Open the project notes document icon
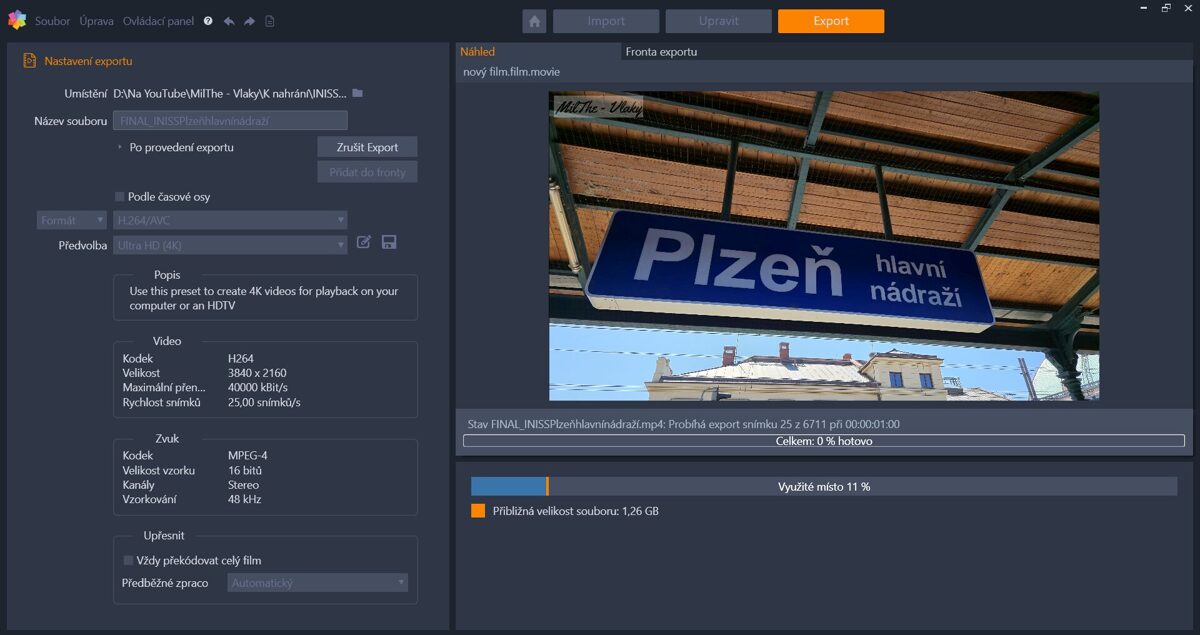This screenshot has width=1200, height=635. point(271,20)
